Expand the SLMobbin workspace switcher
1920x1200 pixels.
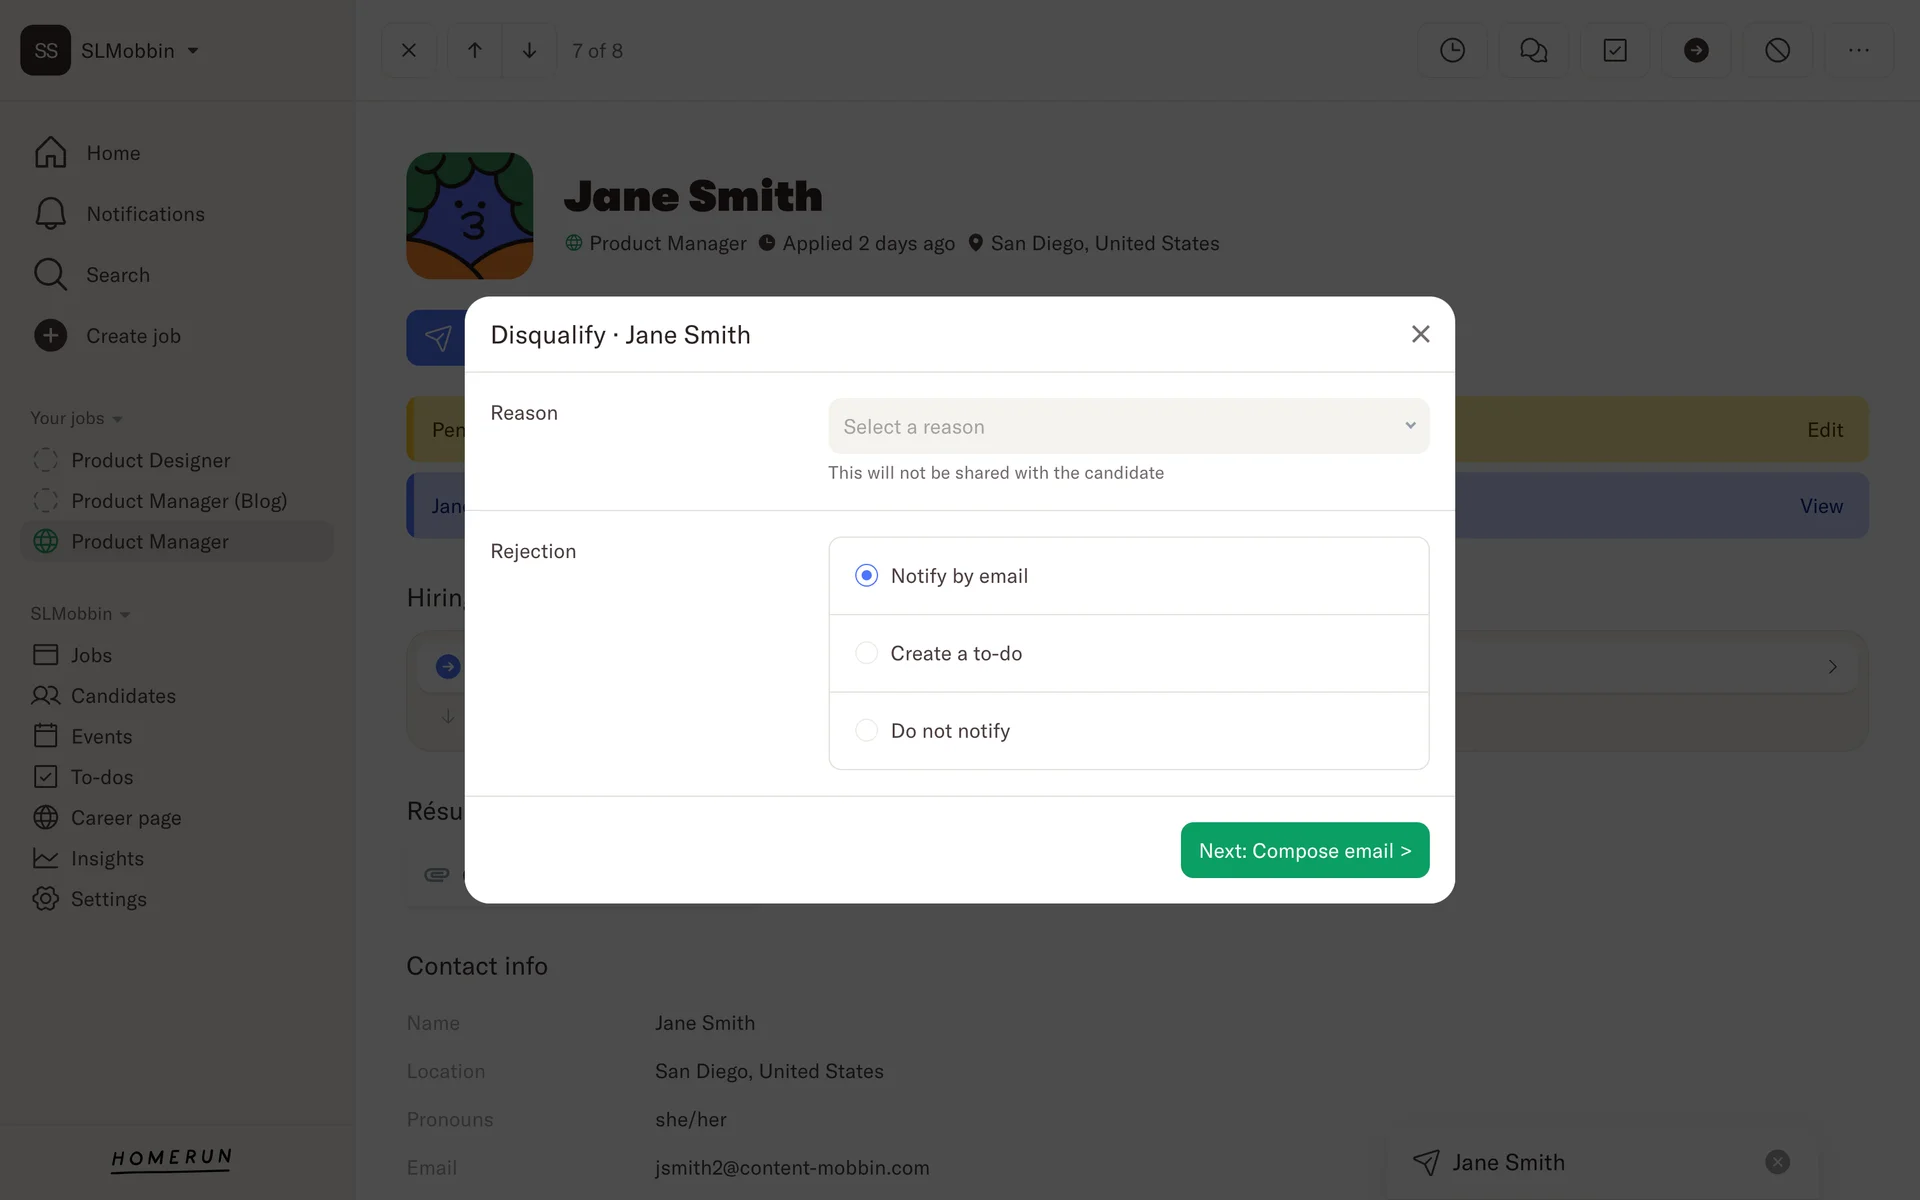(x=127, y=51)
